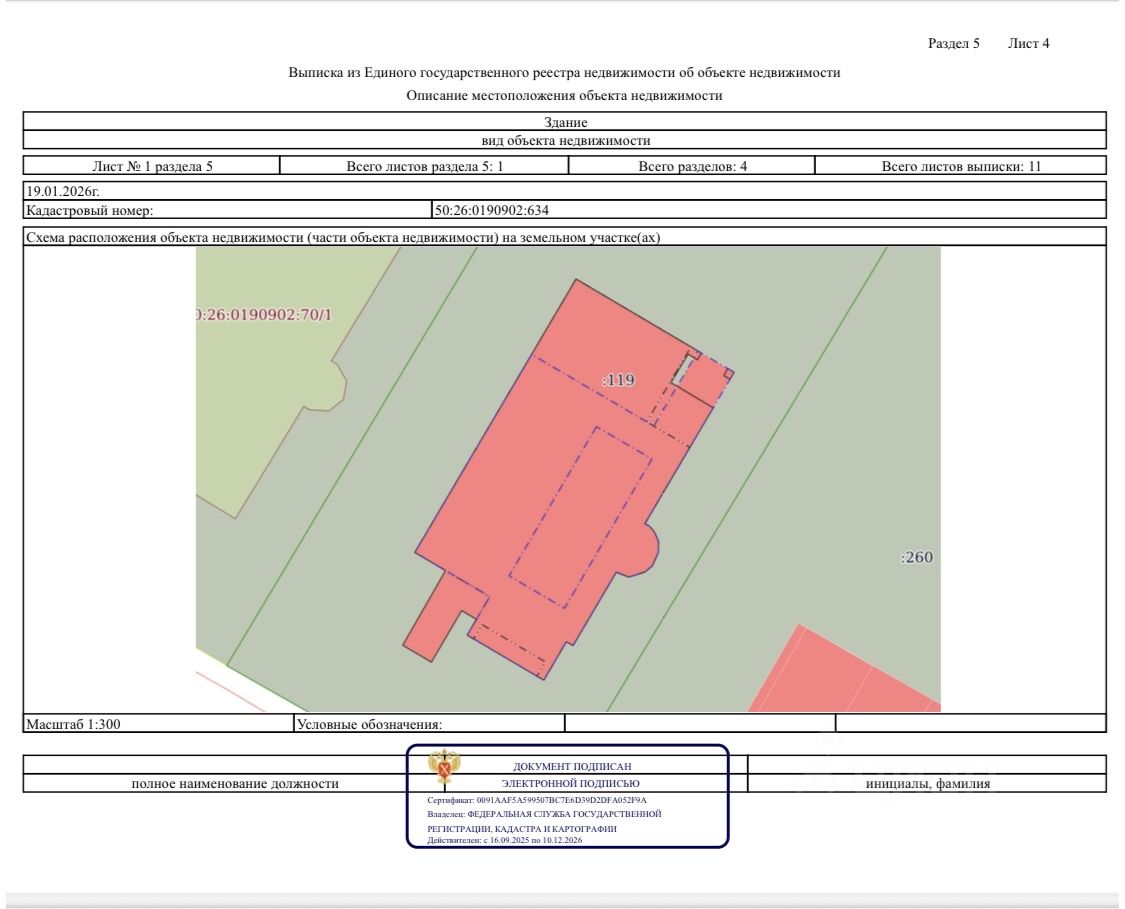Click the "Лист 4" page label
This screenshot has width=1125, height=909.
(x=1029, y=43)
